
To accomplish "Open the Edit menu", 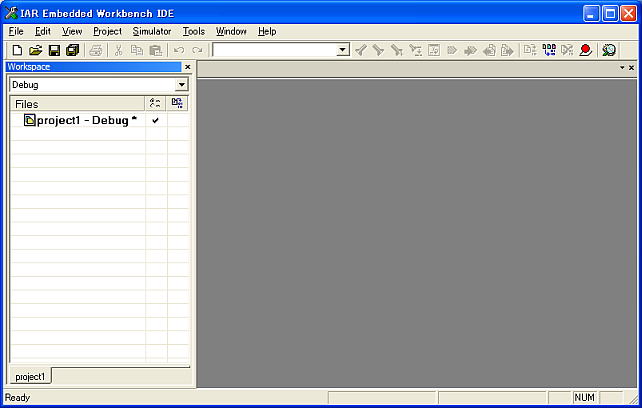I will tap(43, 31).
